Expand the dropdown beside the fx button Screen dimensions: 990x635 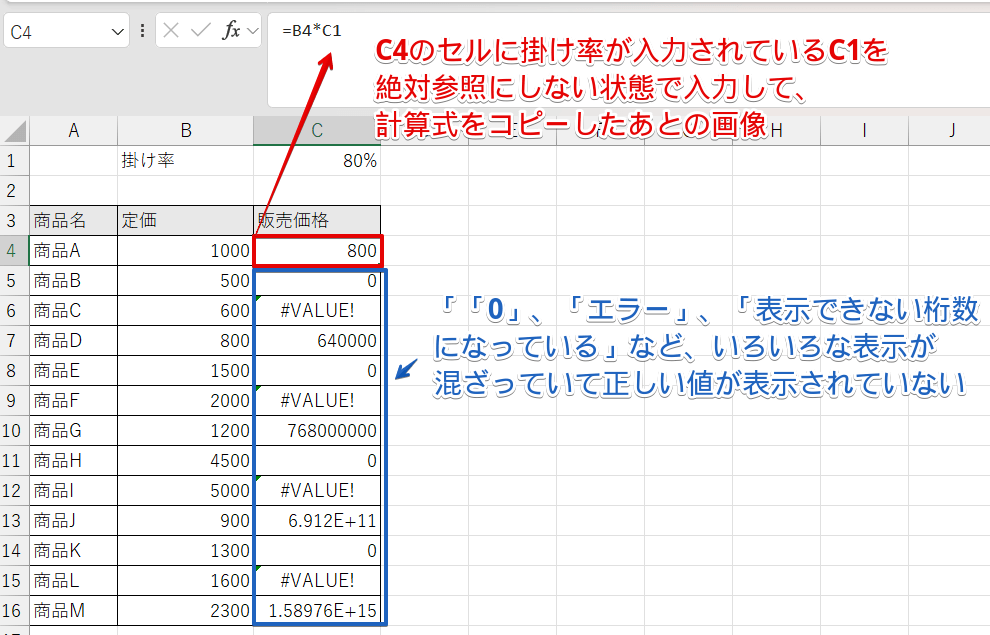[253, 31]
